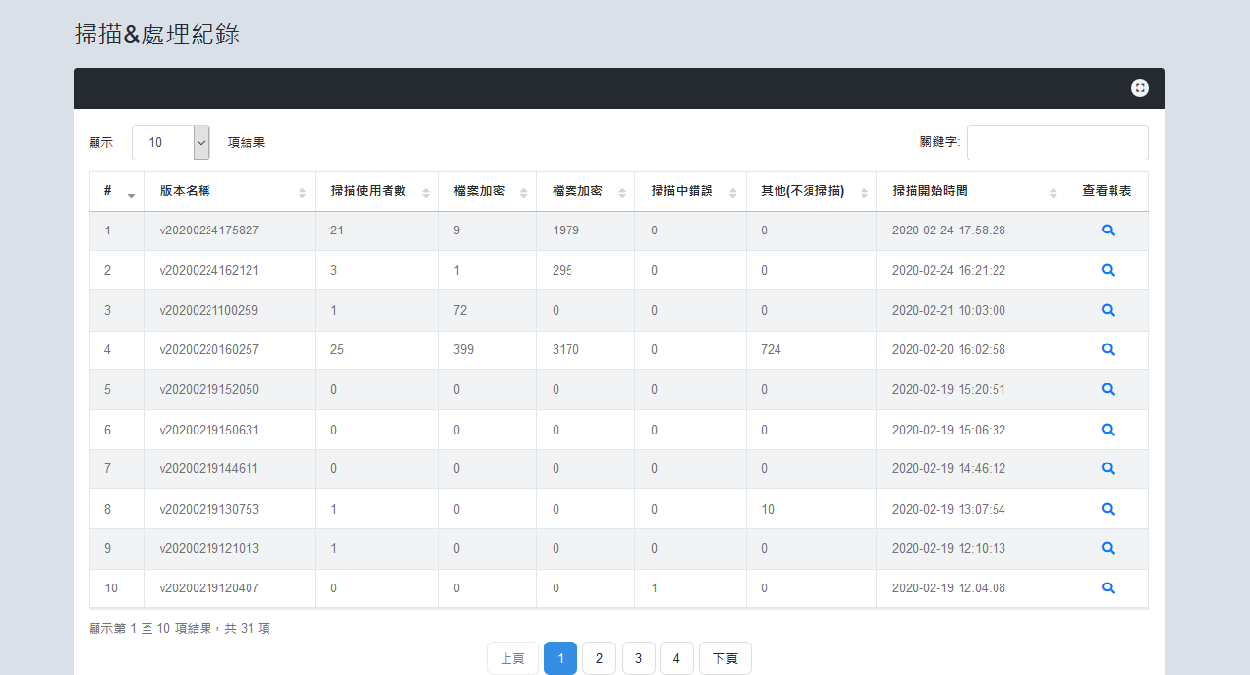
Task: Click the fullscreen expand icon in dark header
Action: click(x=1139, y=88)
